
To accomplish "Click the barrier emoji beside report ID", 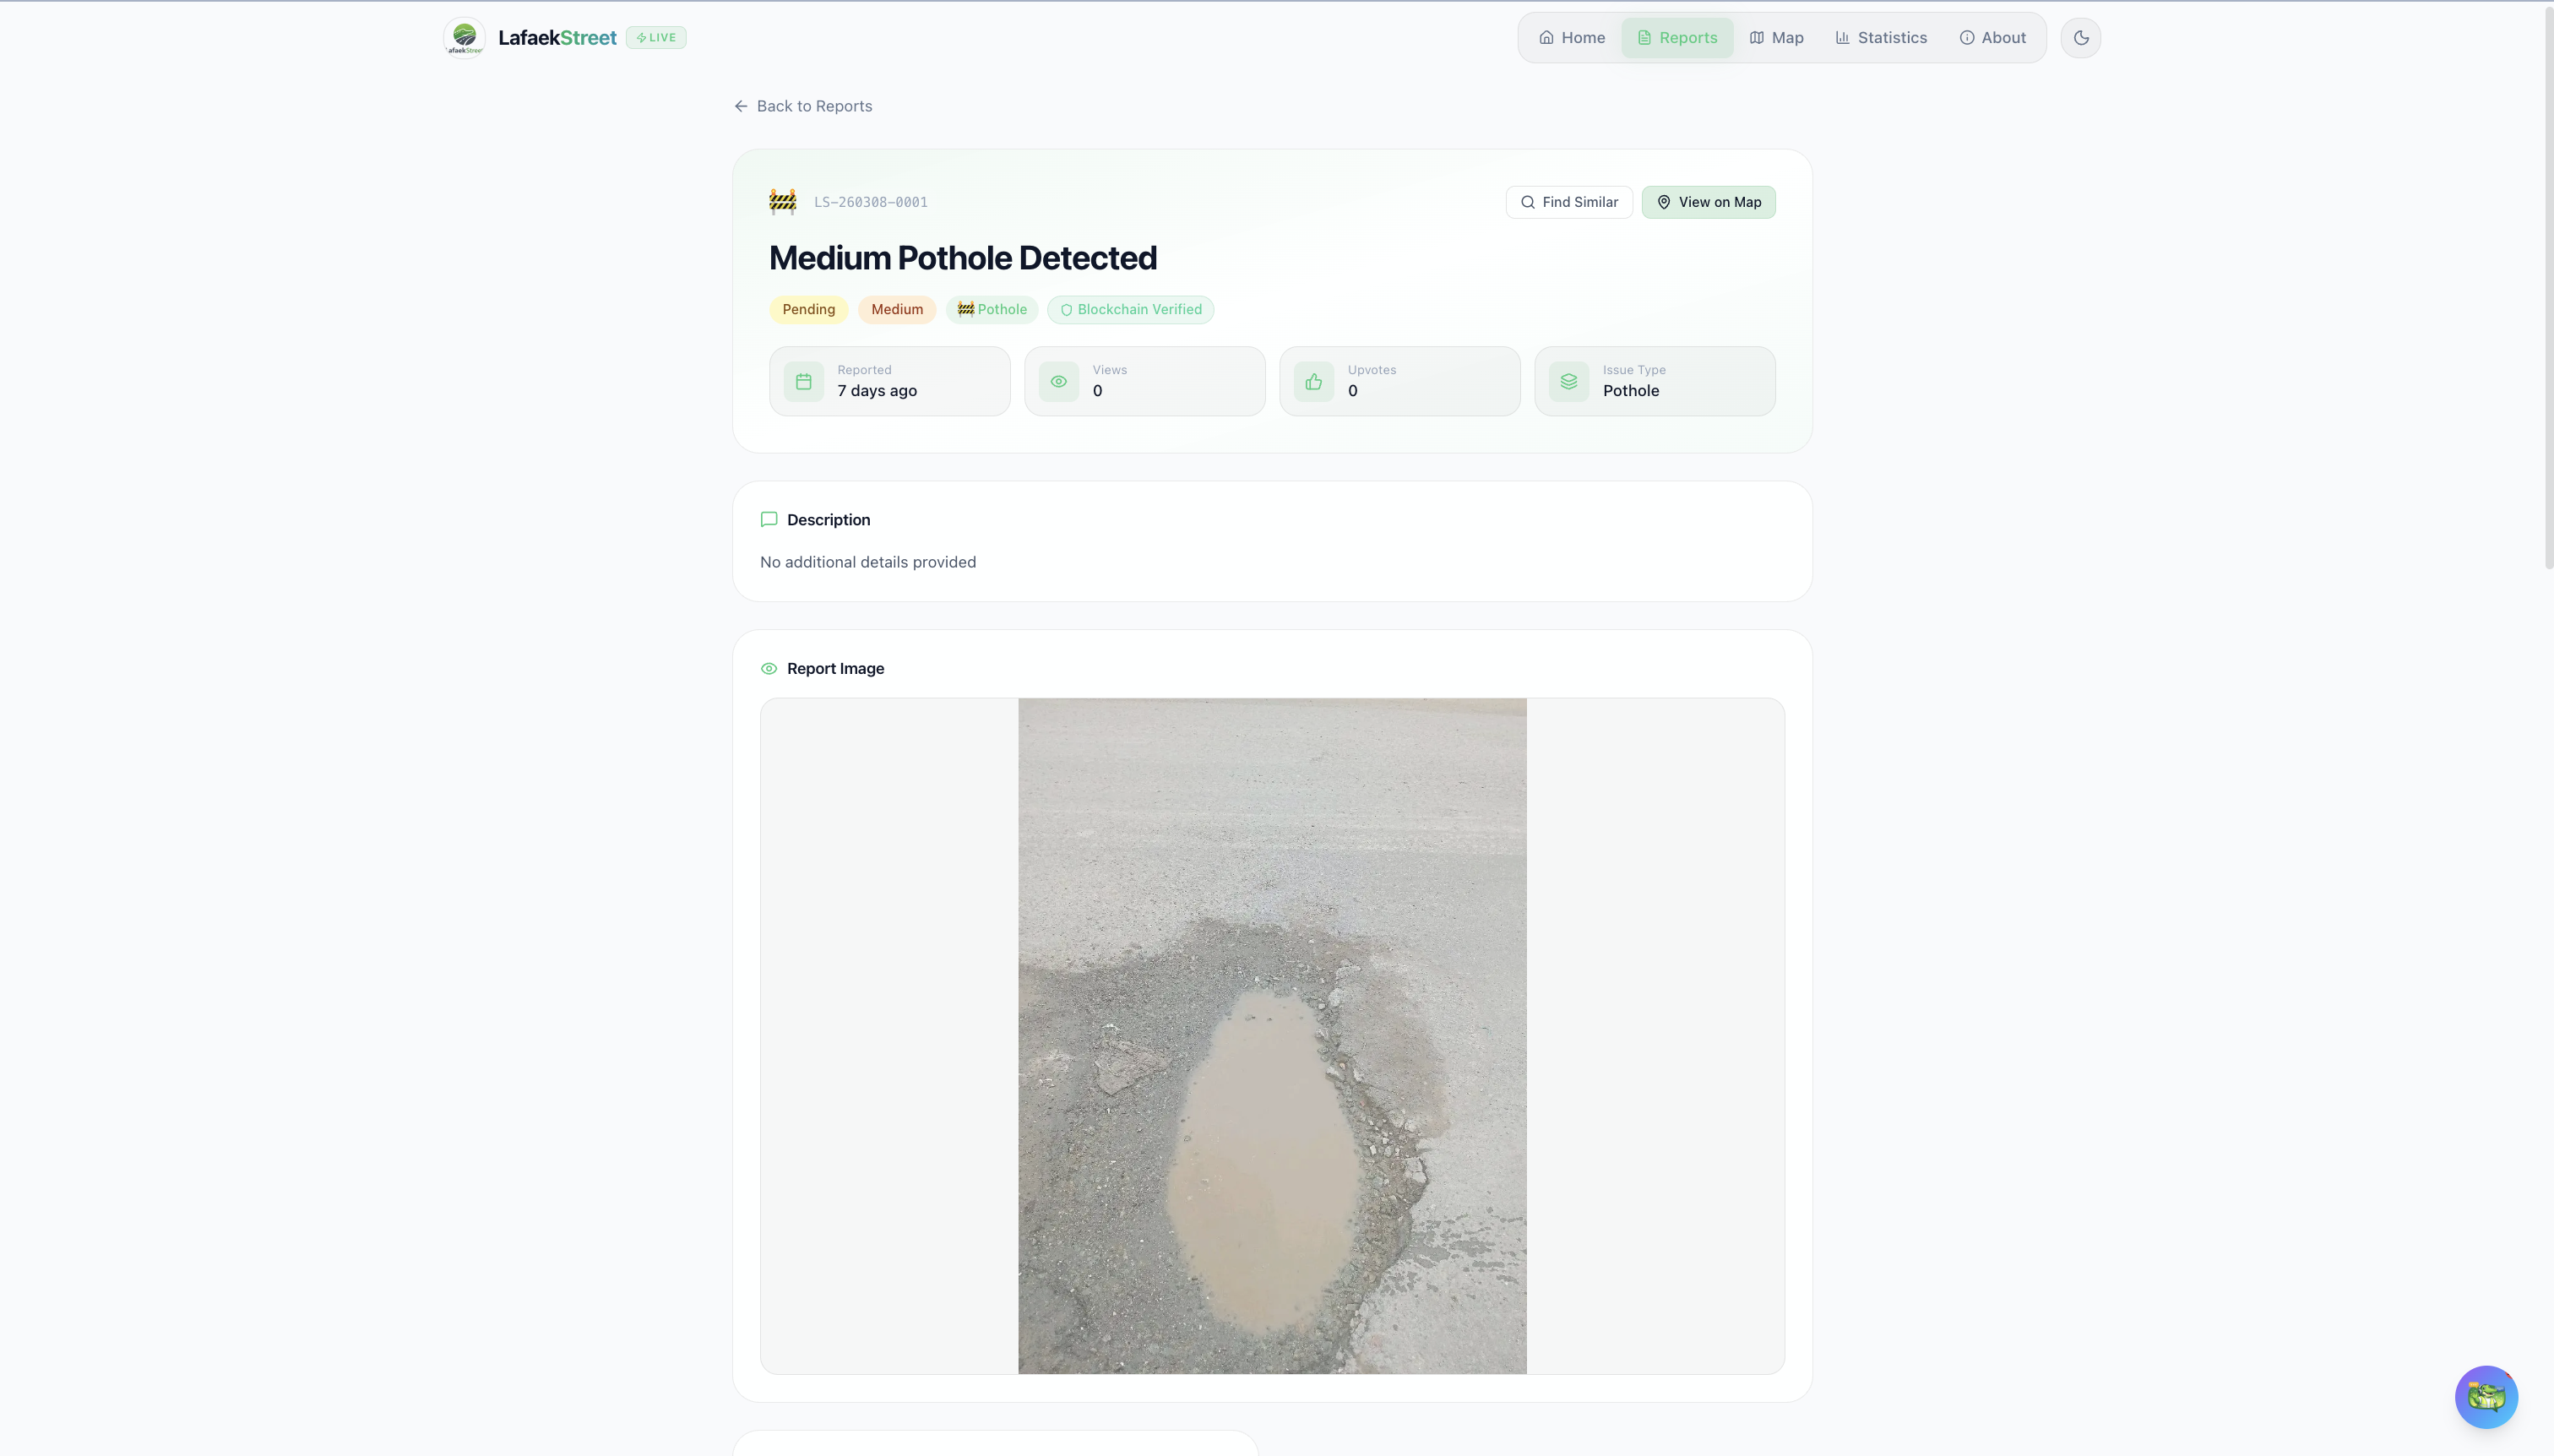I will pyautogui.click(x=783, y=202).
